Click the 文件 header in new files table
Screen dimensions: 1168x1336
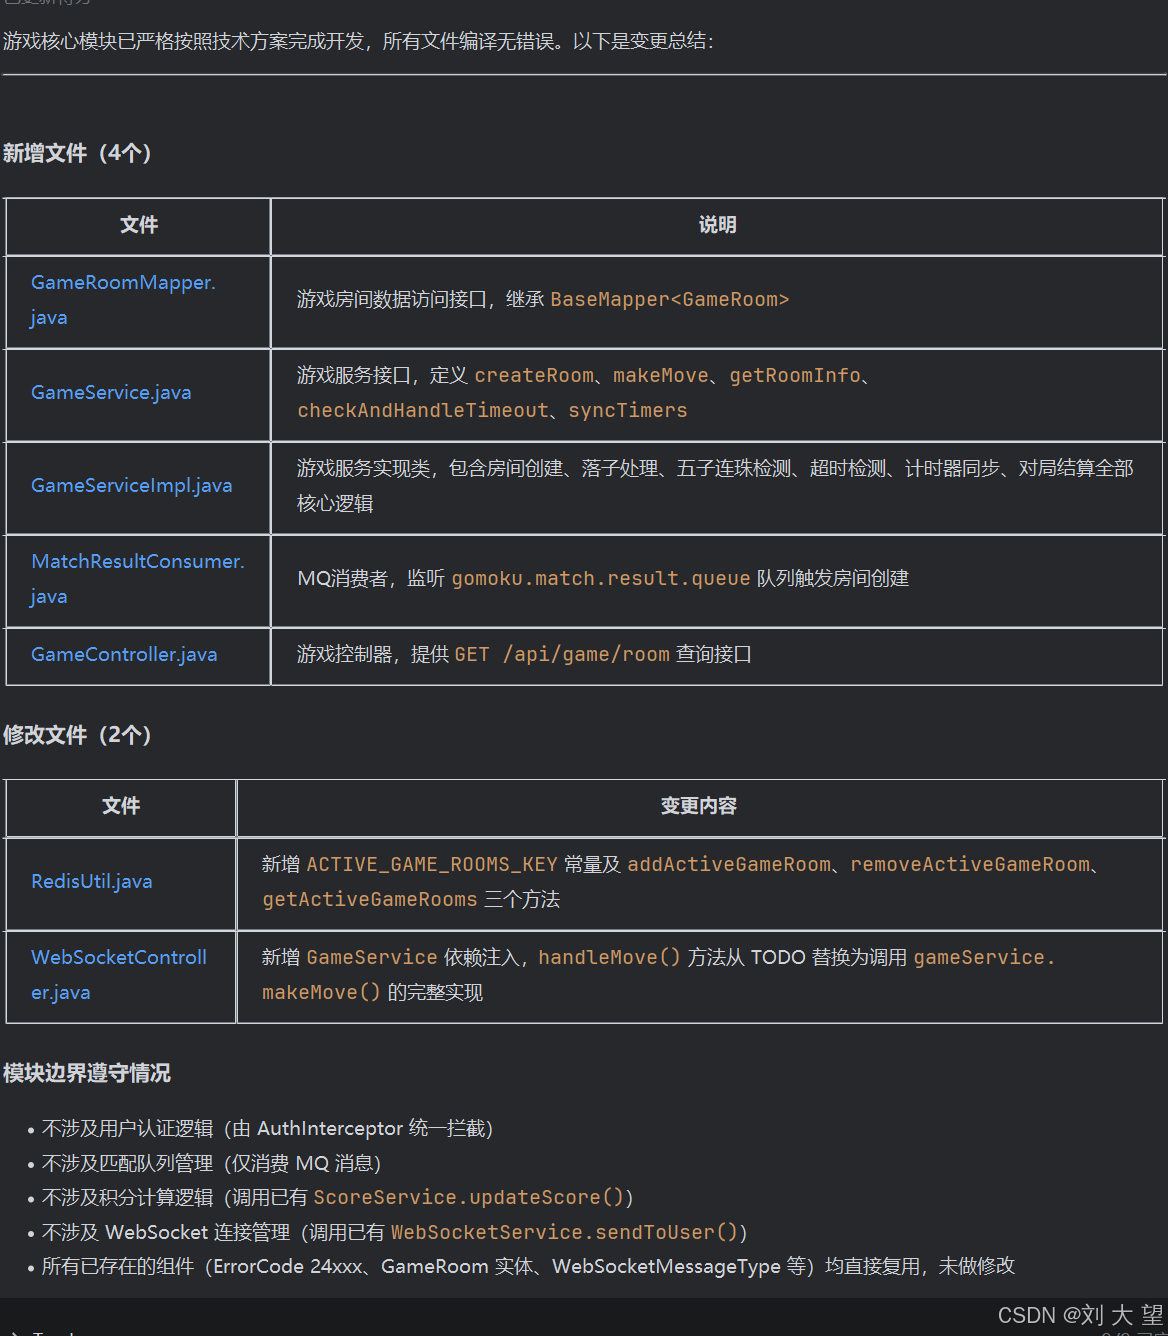tap(139, 225)
